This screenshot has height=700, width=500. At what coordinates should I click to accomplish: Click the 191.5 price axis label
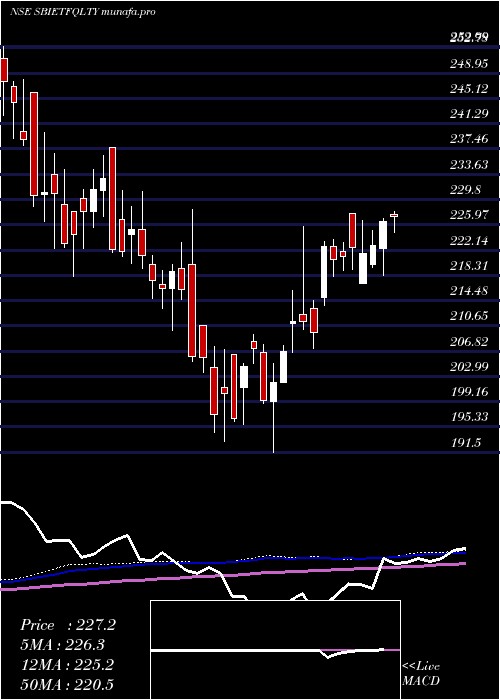(466, 443)
